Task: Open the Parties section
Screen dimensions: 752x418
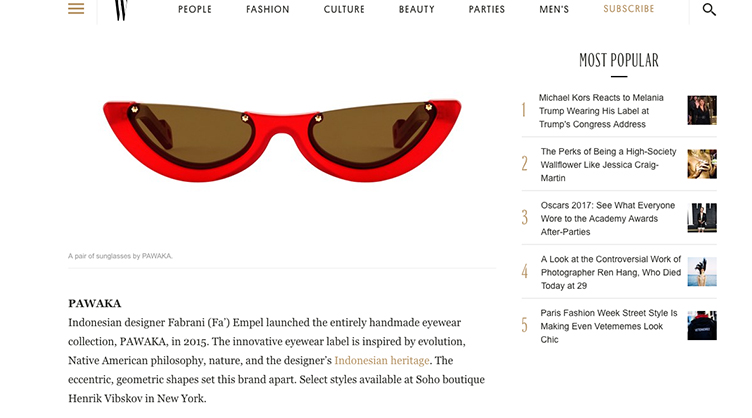Action: click(486, 9)
